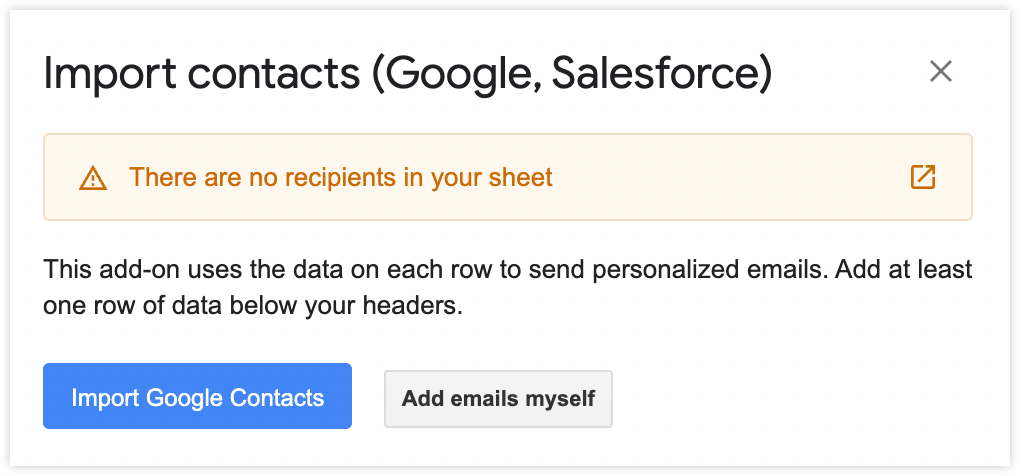Screen dimensions: 1020x476
Task: Close the Import contacts dialog
Action: 941,72
